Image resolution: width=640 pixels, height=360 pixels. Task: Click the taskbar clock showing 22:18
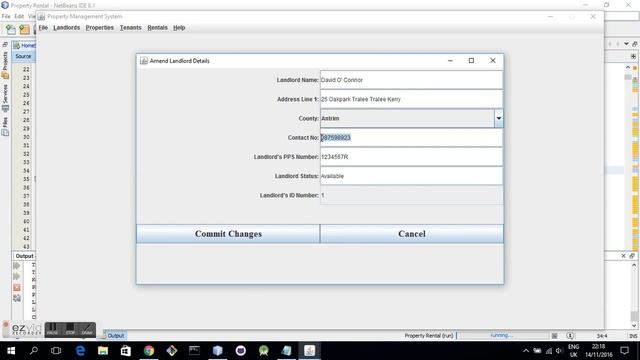tap(599, 351)
